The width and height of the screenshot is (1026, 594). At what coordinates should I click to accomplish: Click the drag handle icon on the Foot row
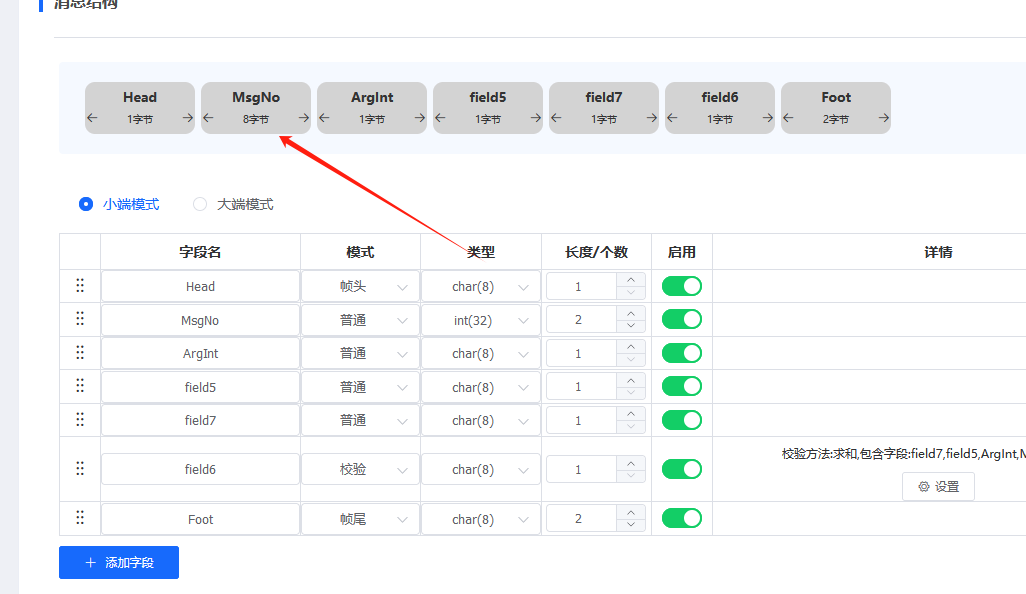pyautogui.click(x=80, y=518)
